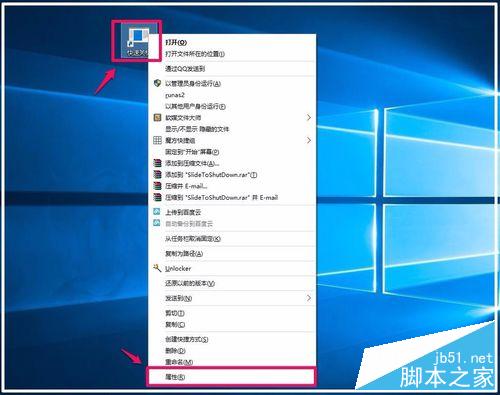Click the Unlocker wand icon
Screen dimensions: 500x395
point(157,268)
